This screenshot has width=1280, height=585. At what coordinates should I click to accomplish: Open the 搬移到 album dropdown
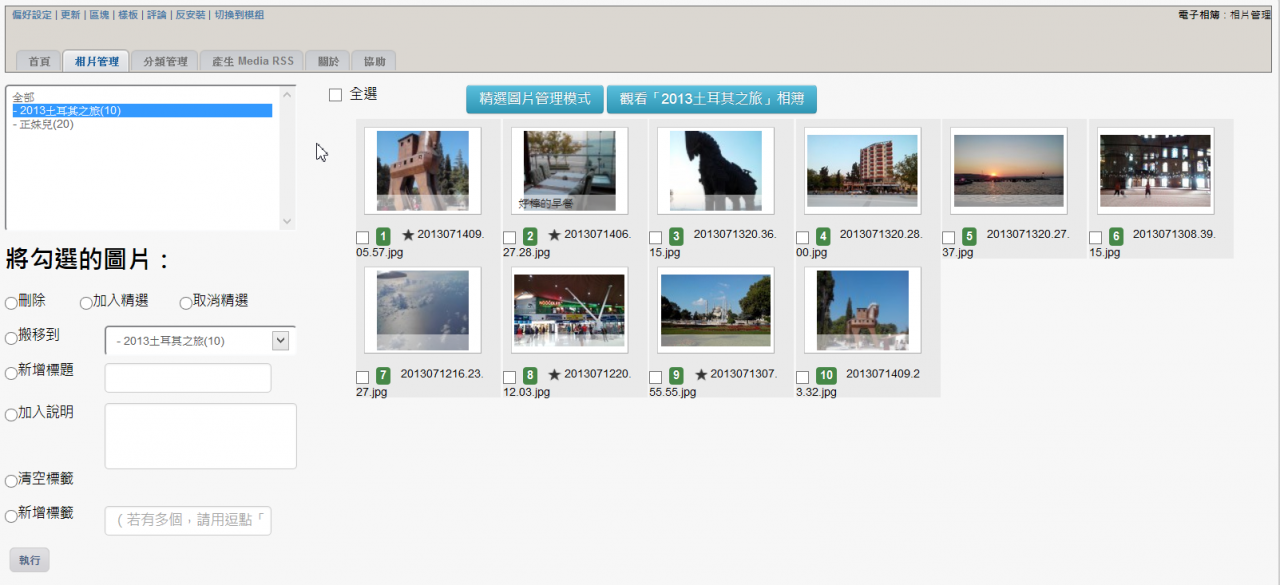click(x=200, y=341)
